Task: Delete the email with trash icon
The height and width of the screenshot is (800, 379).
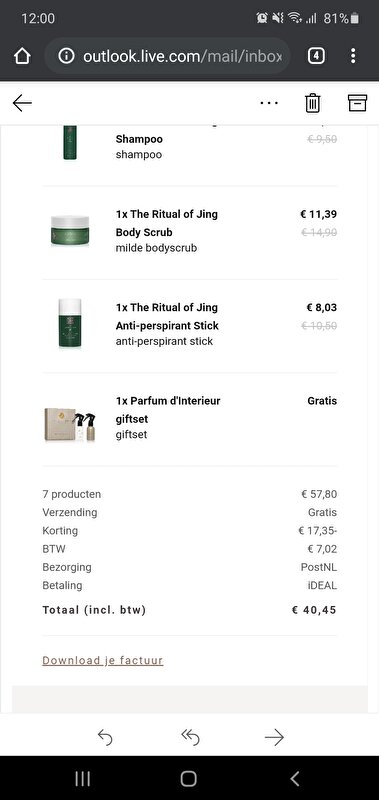Action: tap(313, 103)
